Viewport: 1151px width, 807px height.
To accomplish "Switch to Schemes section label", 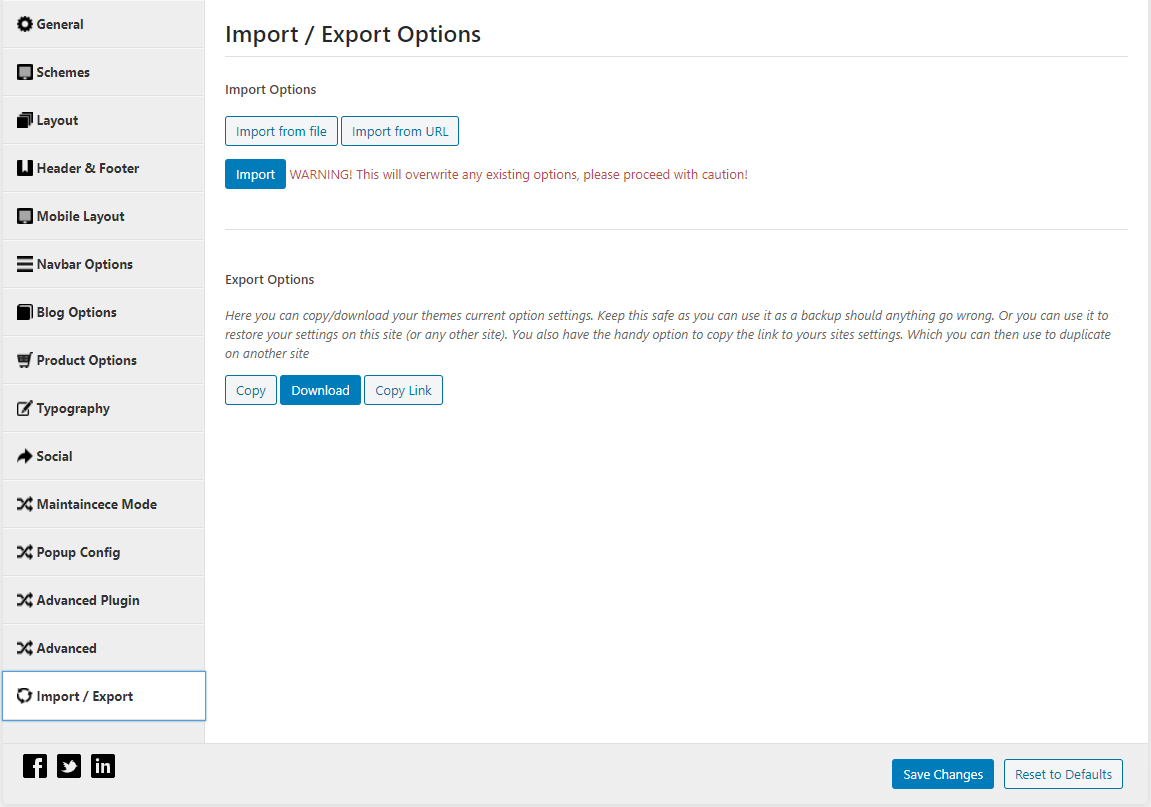I will (x=63, y=72).
